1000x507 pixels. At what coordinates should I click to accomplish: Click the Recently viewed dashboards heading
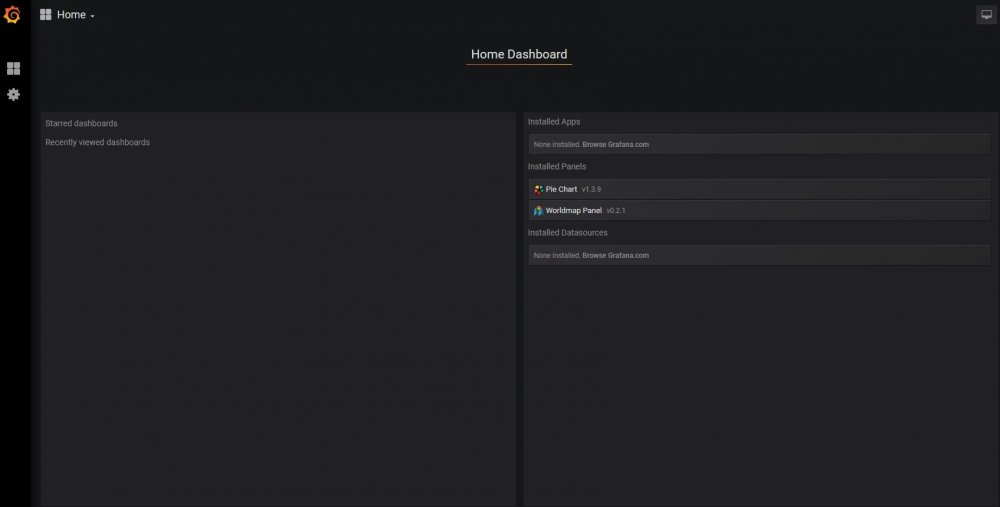98,142
